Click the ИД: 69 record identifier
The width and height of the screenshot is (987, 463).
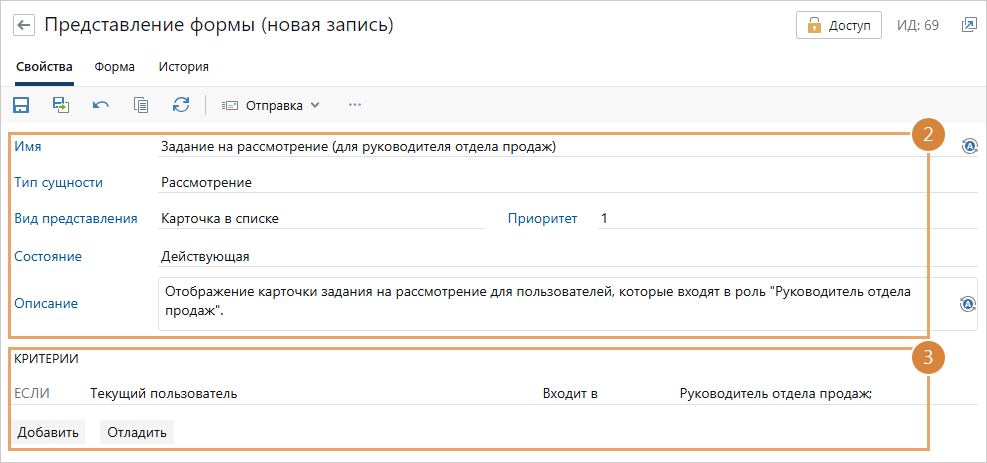[x=918, y=25]
